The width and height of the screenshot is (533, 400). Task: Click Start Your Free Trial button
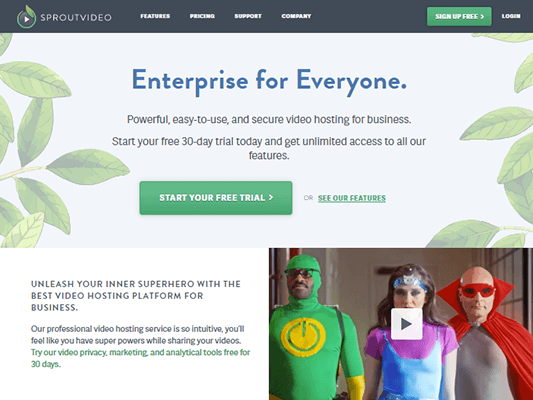pyautogui.click(x=216, y=198)
